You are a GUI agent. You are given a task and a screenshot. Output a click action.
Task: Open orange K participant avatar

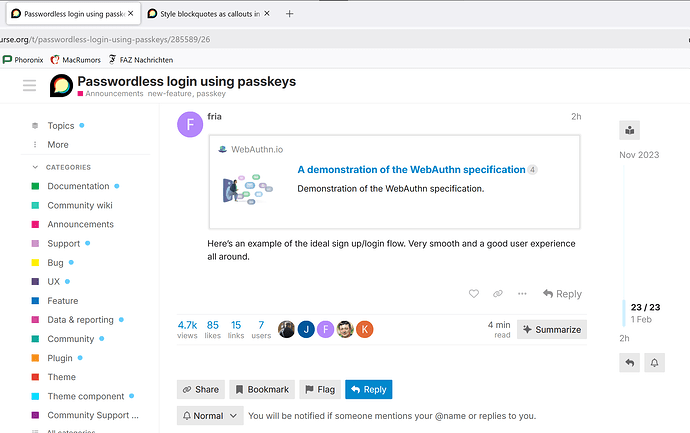[365, 329]
